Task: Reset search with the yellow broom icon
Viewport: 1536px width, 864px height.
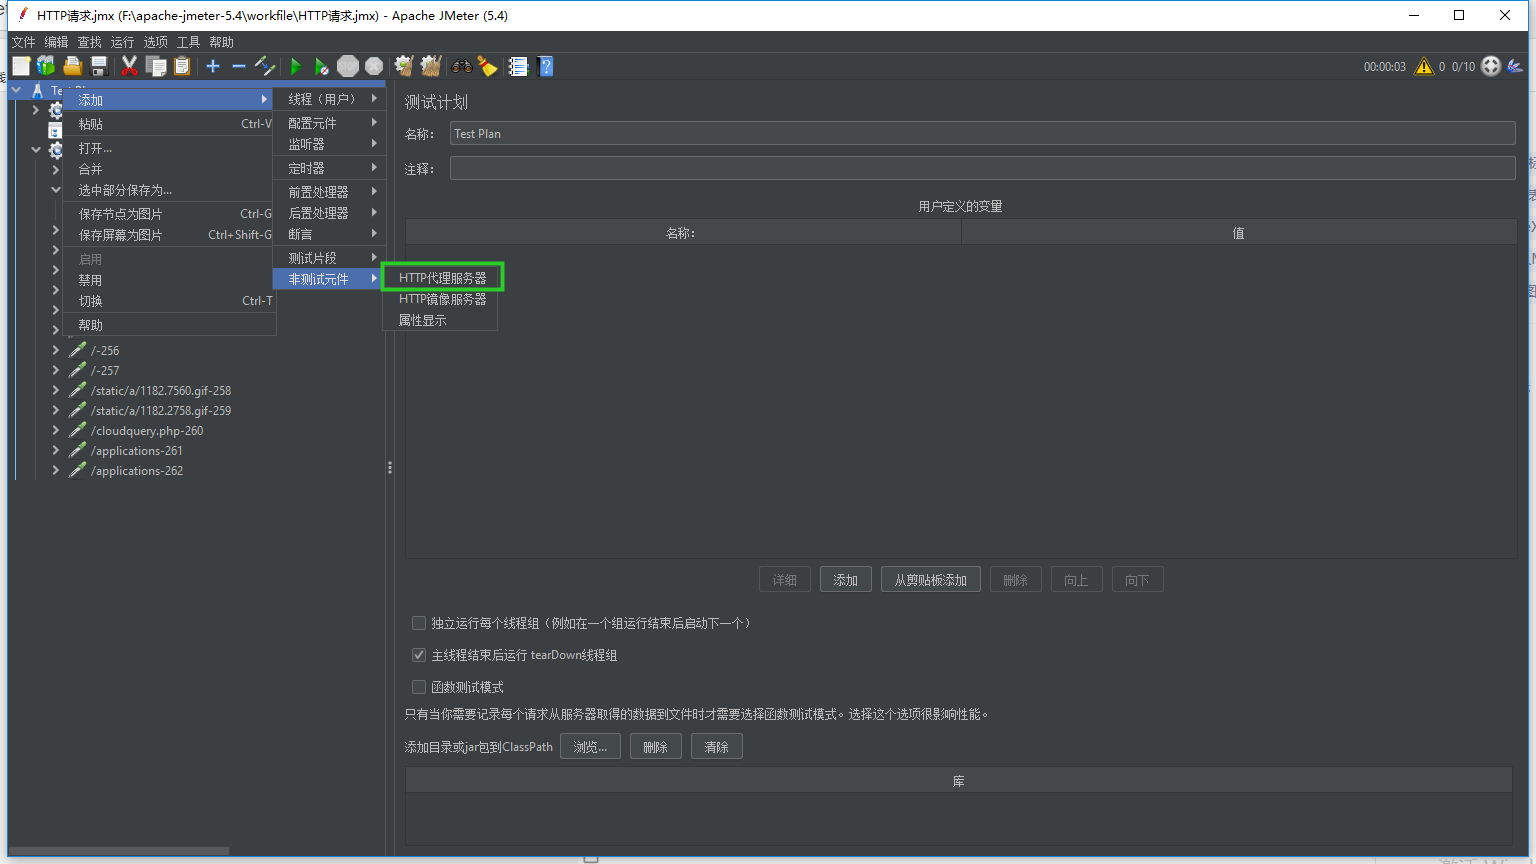Action: click(487, 66)
